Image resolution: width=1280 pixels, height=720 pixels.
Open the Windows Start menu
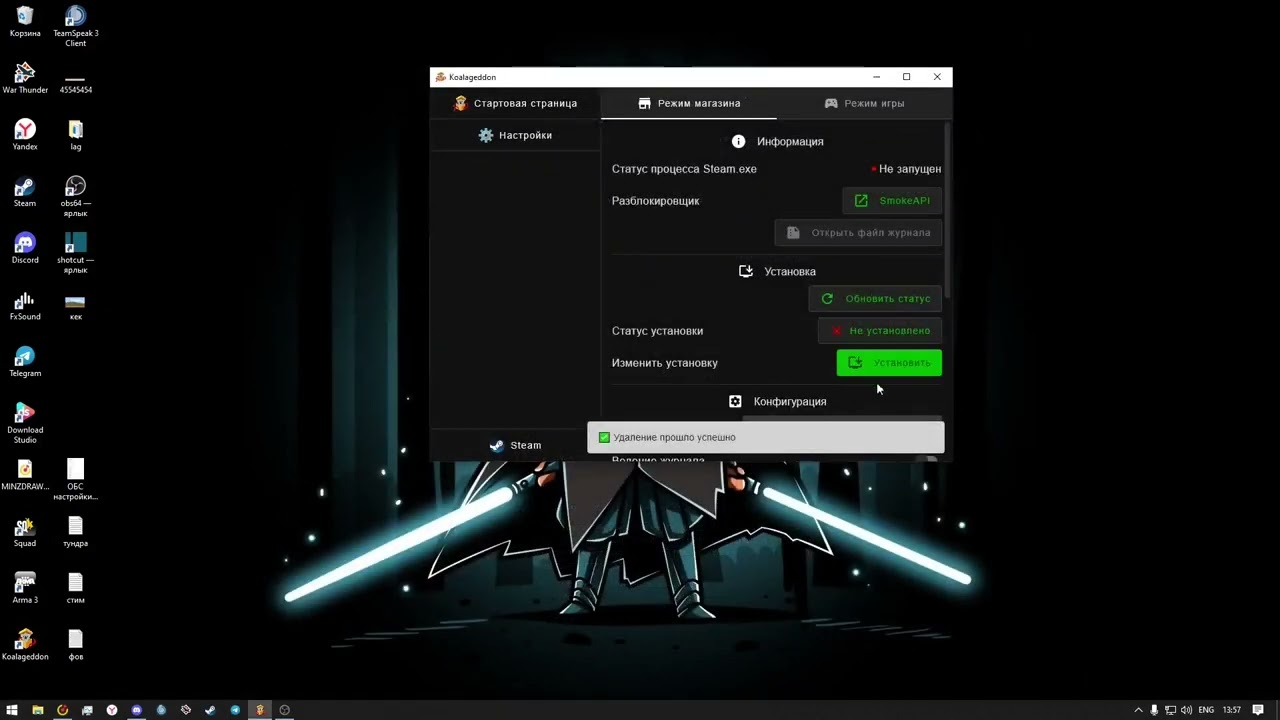point(13,710)
